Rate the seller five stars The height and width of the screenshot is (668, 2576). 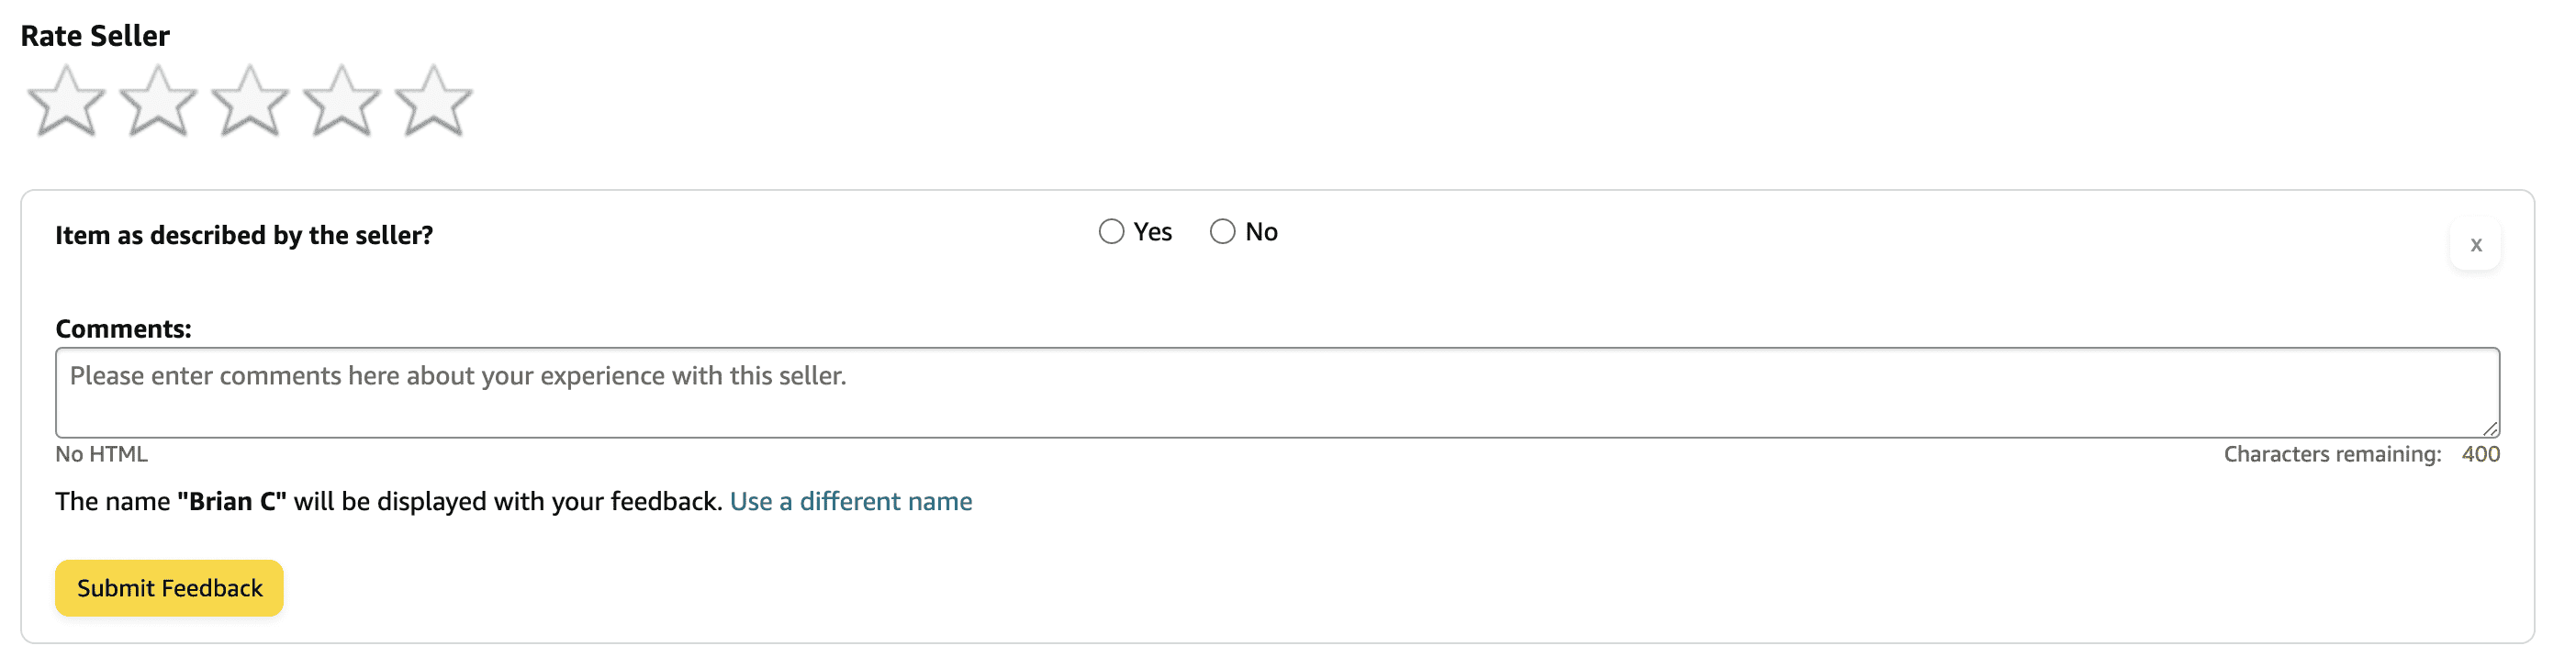pos(434,101)
